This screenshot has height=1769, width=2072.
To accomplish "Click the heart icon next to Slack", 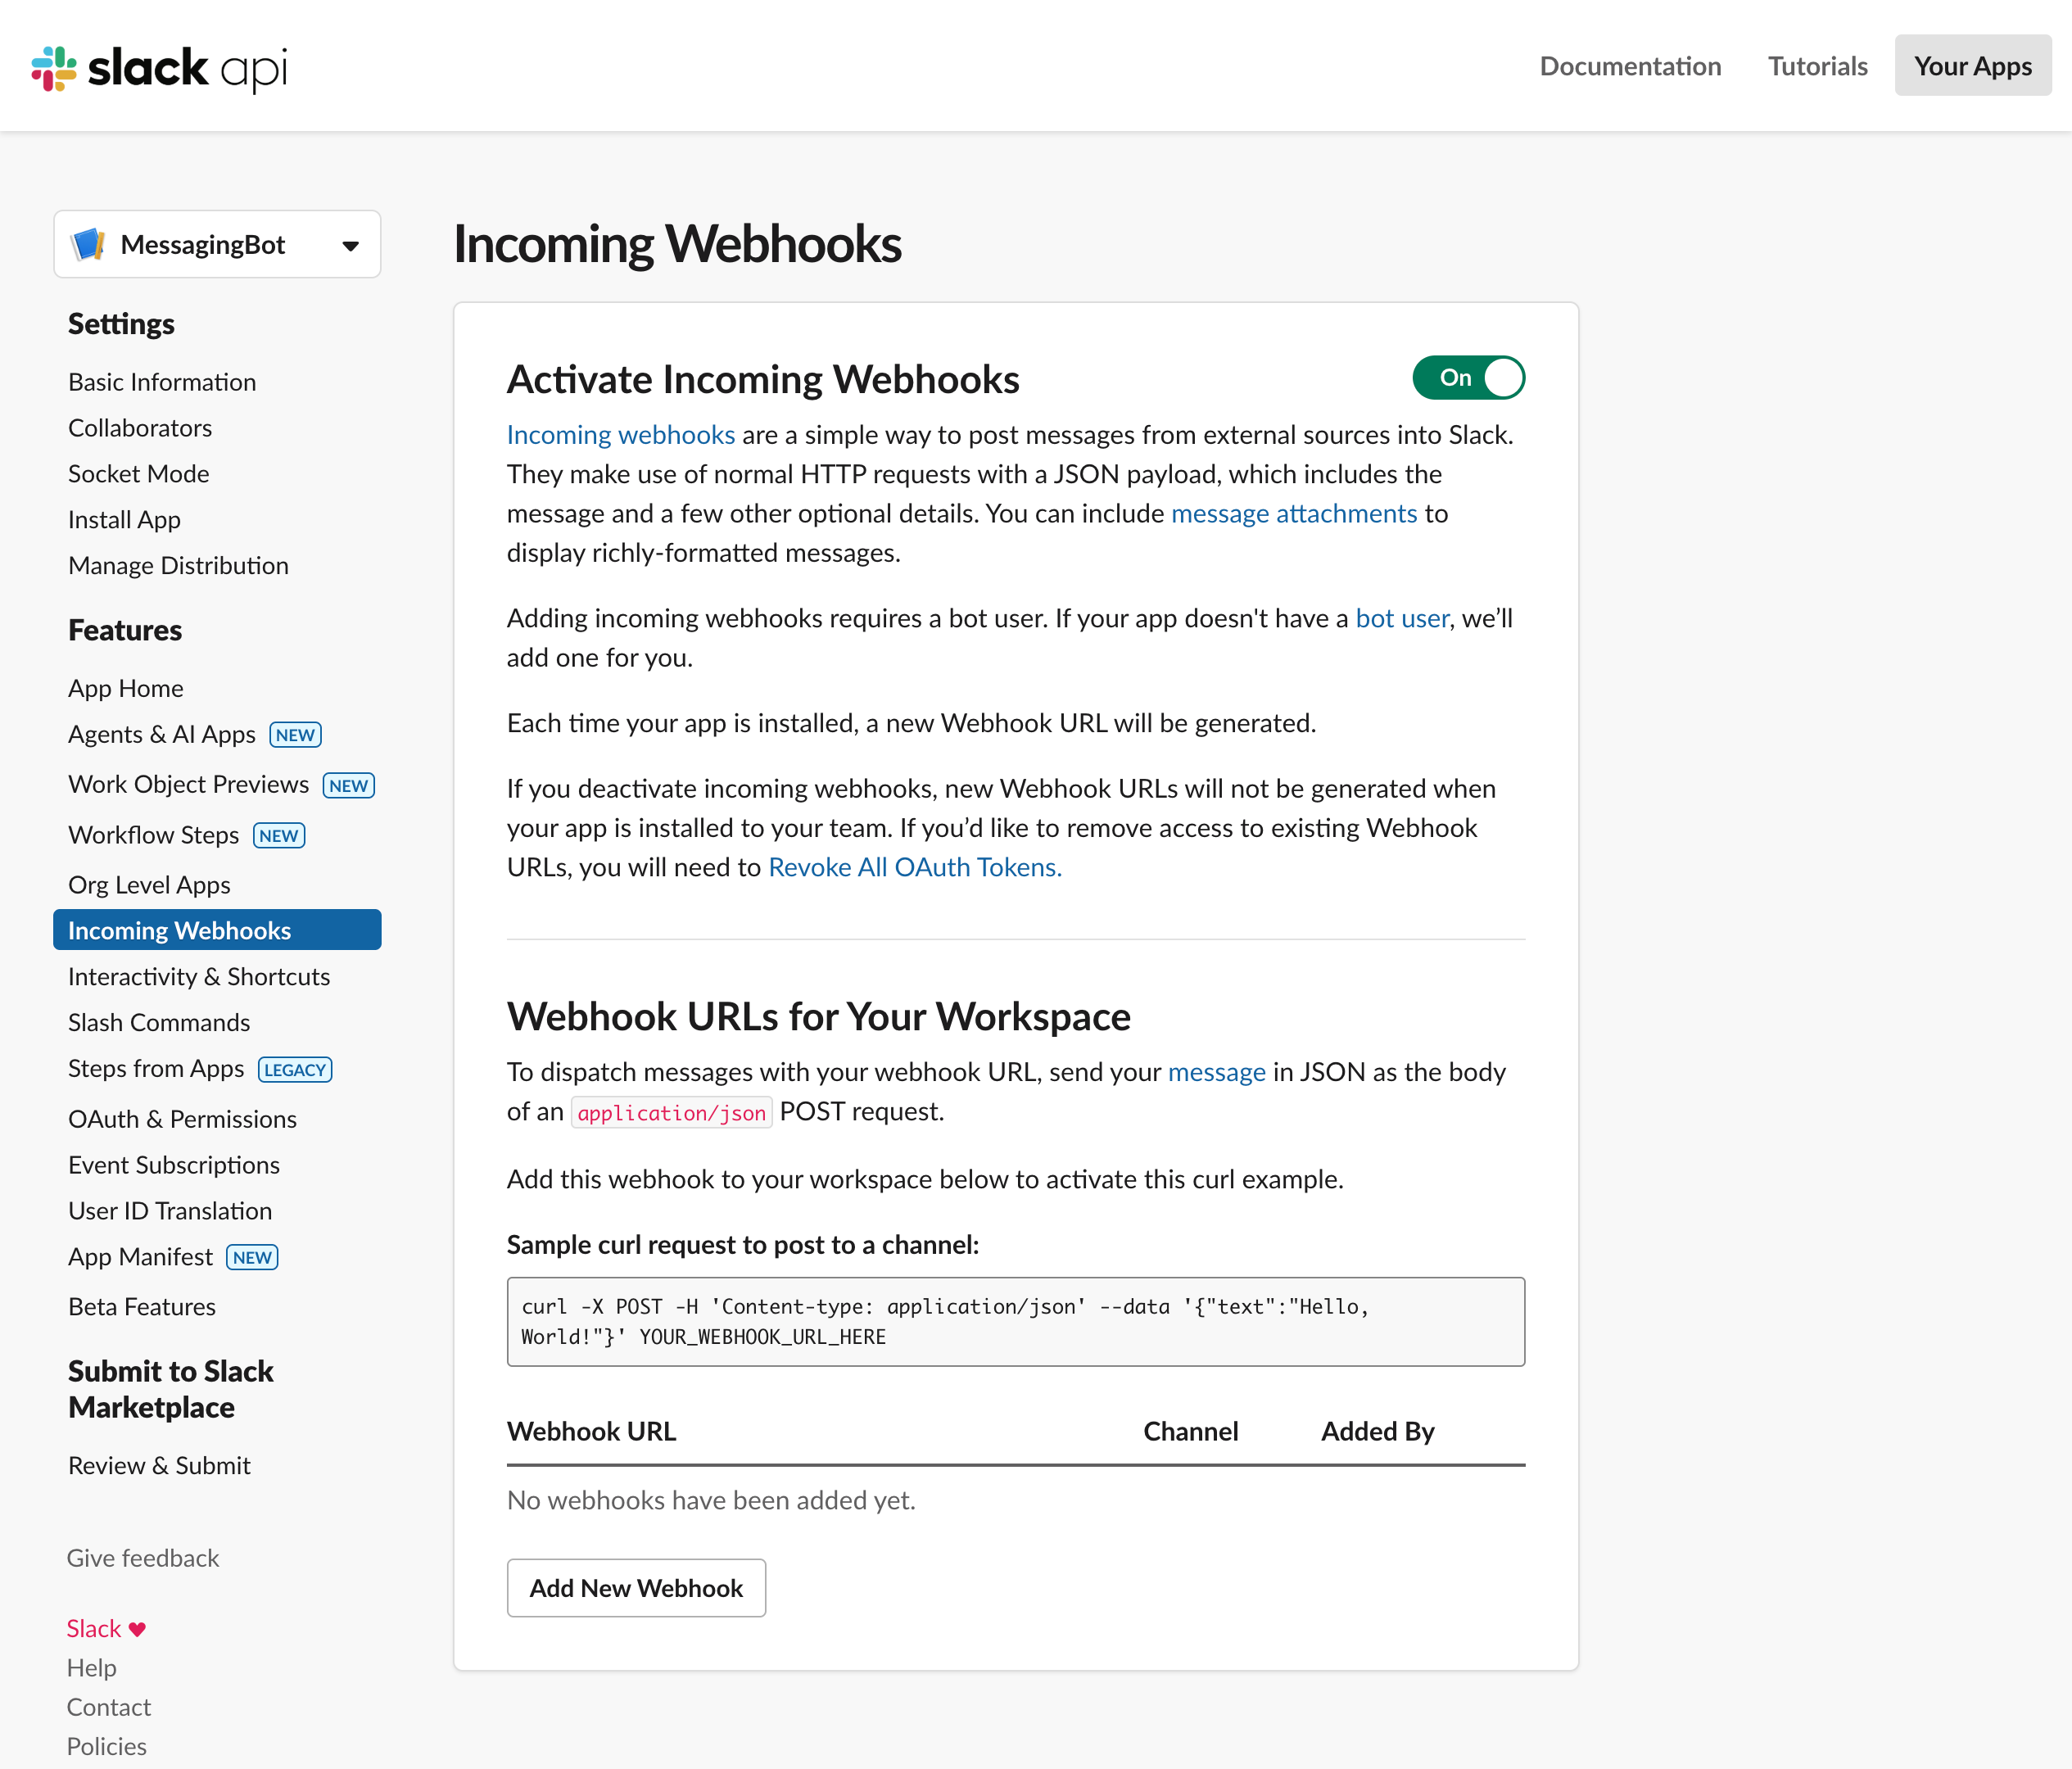I will [x=138, y=1629].
